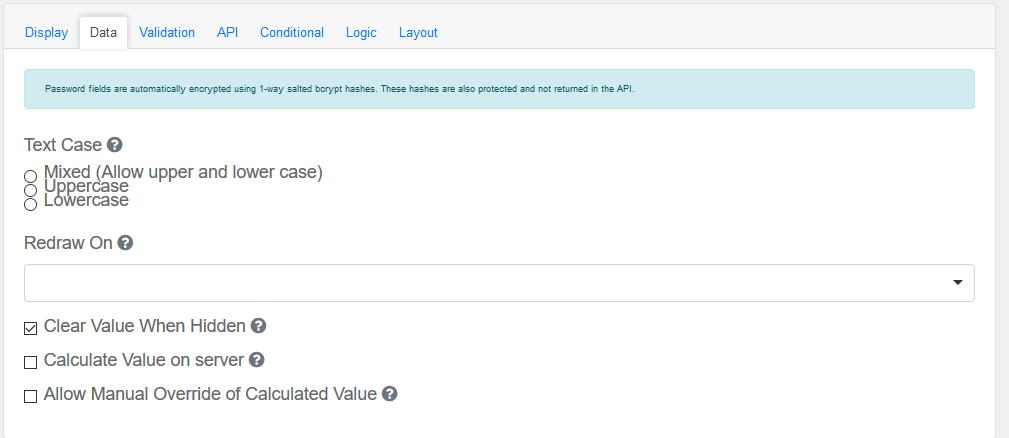The width and height of the screenshot is (1009, 438).
Task: Choose the Uppercase radio option
Action: pos(31,190)
